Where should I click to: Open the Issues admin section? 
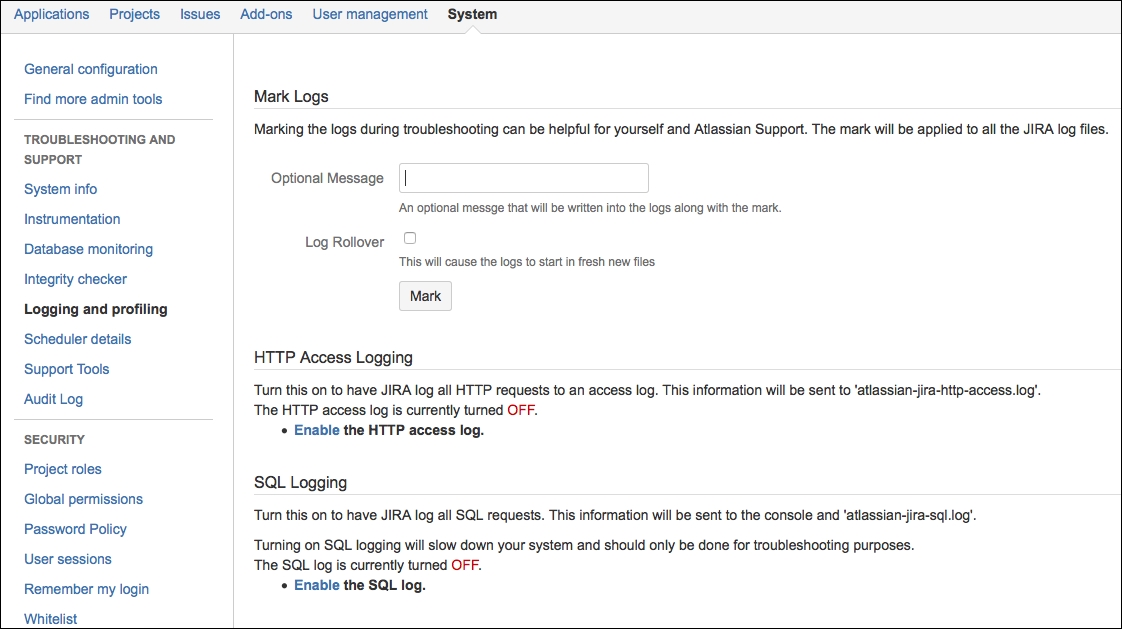pyautogui.click(x=199, y=14)
